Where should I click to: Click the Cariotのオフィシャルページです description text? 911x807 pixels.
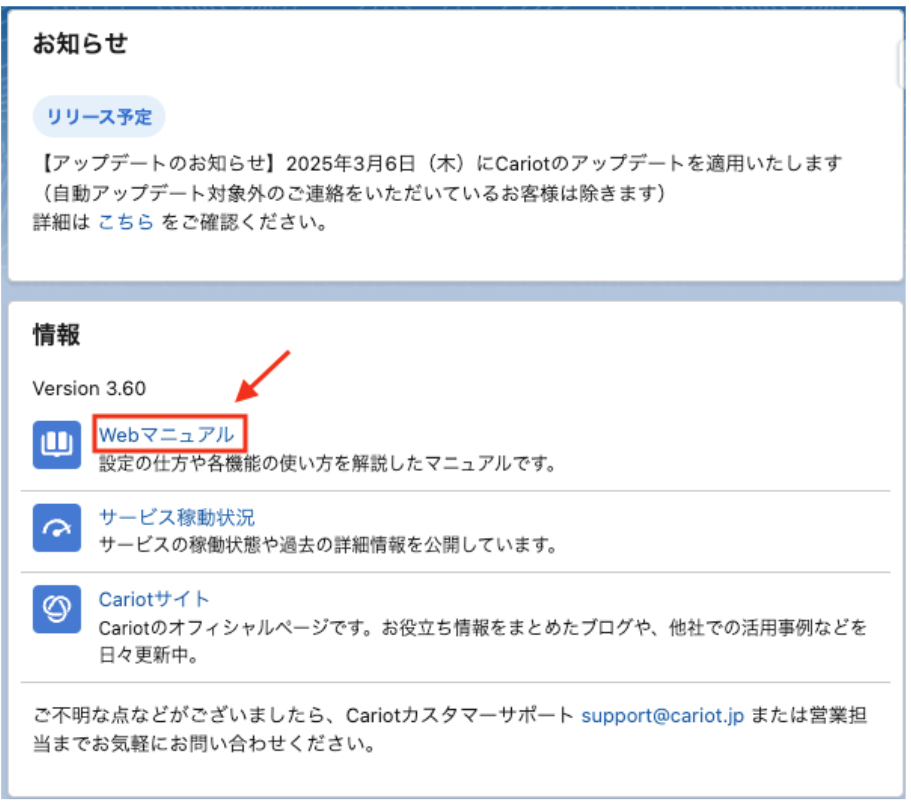tap(482, 641)
